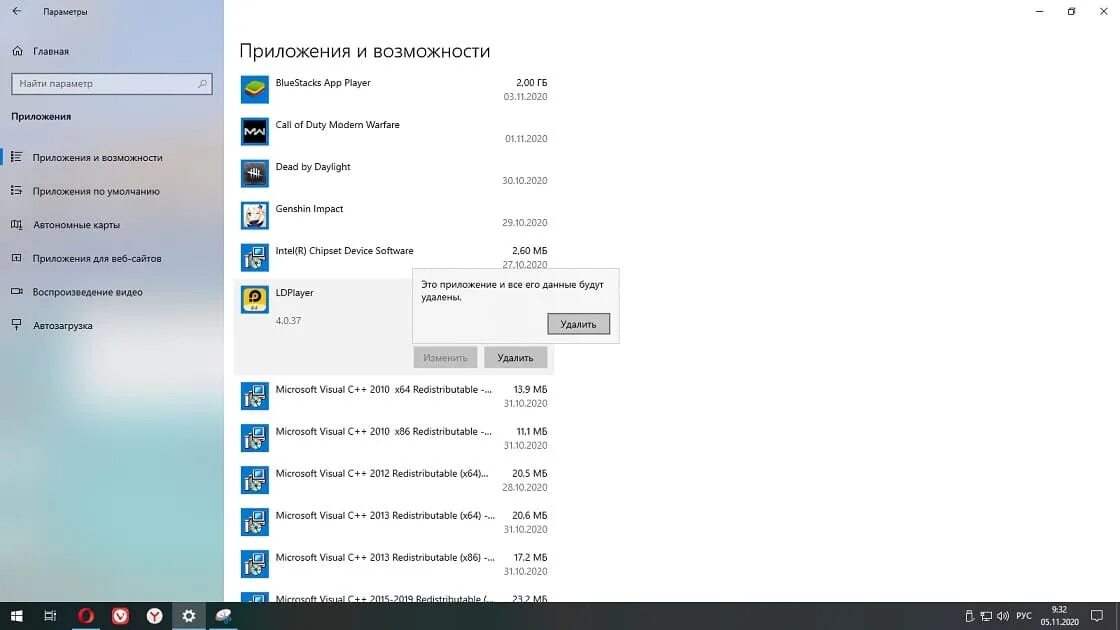Open the volume control in system tray
The width and height of the screenshot is (1120, 630).
[x=1003, y=616]
